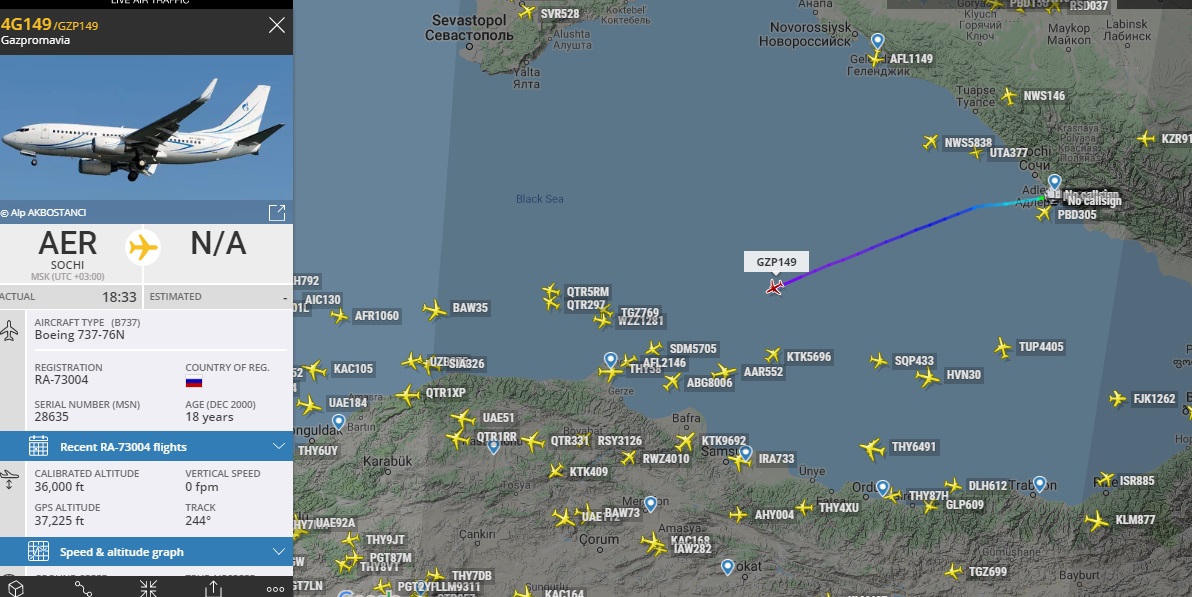1192x597 pixels.
Task: Click the GZP149 callsign label on map
Action: (x=776, y=262)
